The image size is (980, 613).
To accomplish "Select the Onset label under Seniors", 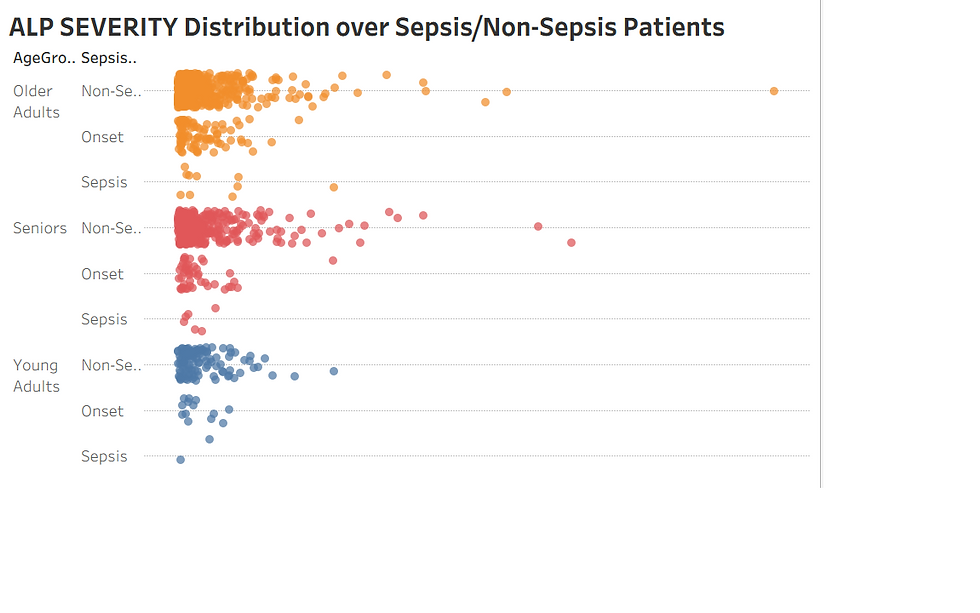I will (102, 274).
